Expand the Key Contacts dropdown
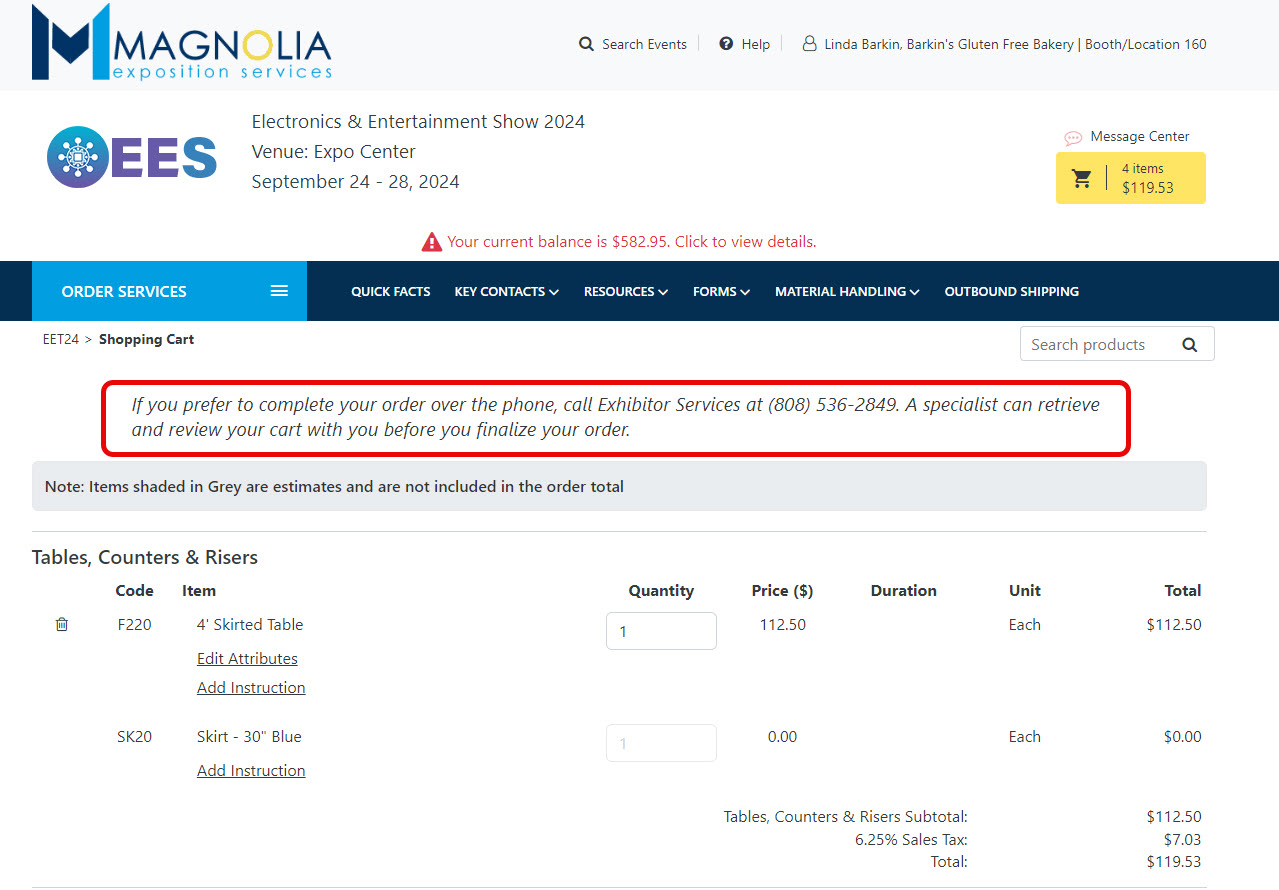This screenshot has width=1279, height=890. point(506,292)
